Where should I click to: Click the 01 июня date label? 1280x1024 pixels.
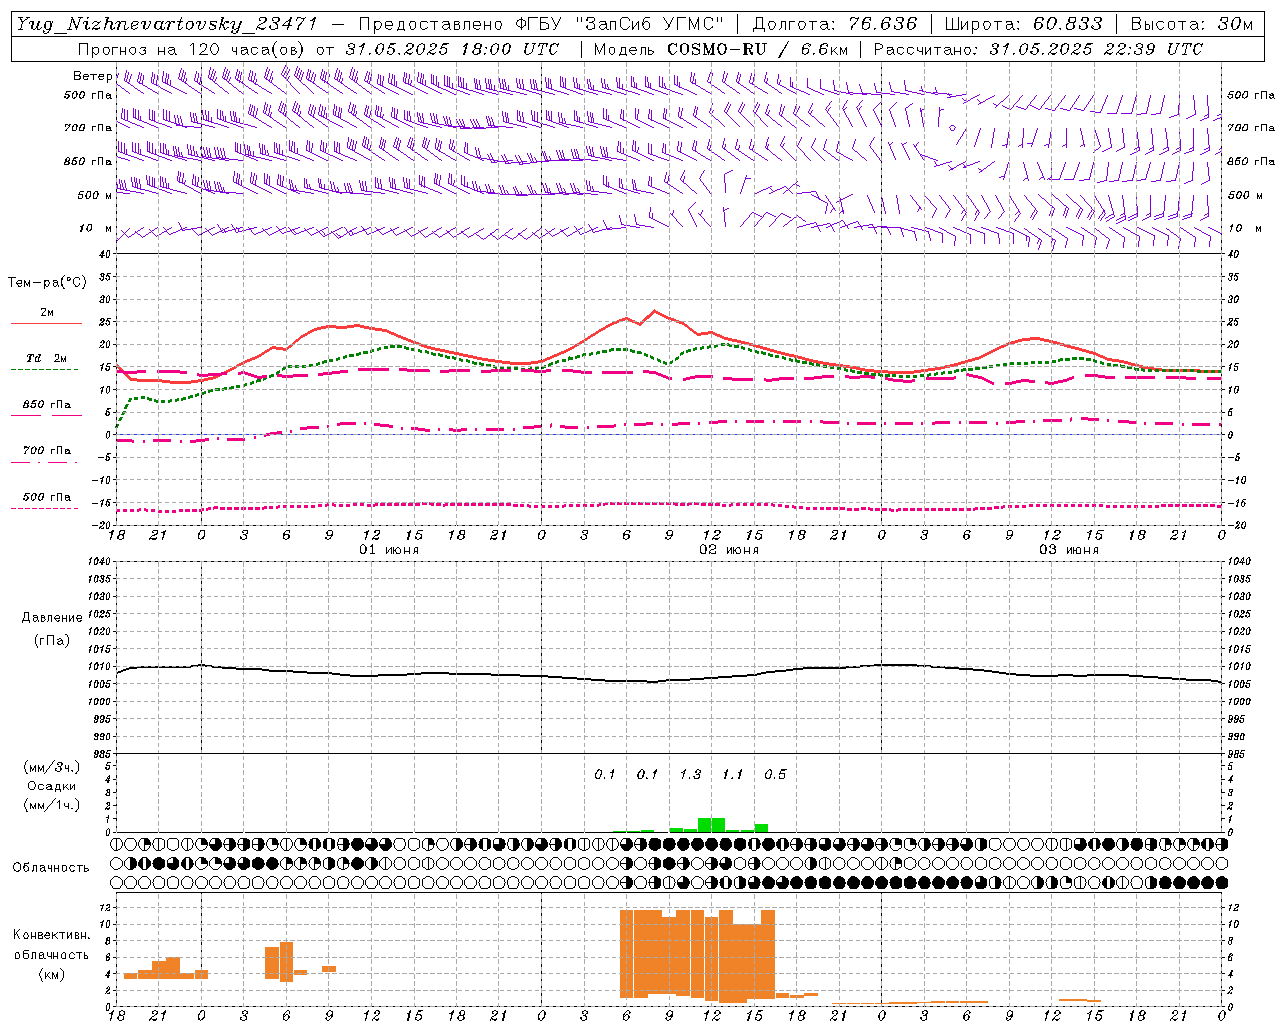pyautogui.click(x=389, y=550)
